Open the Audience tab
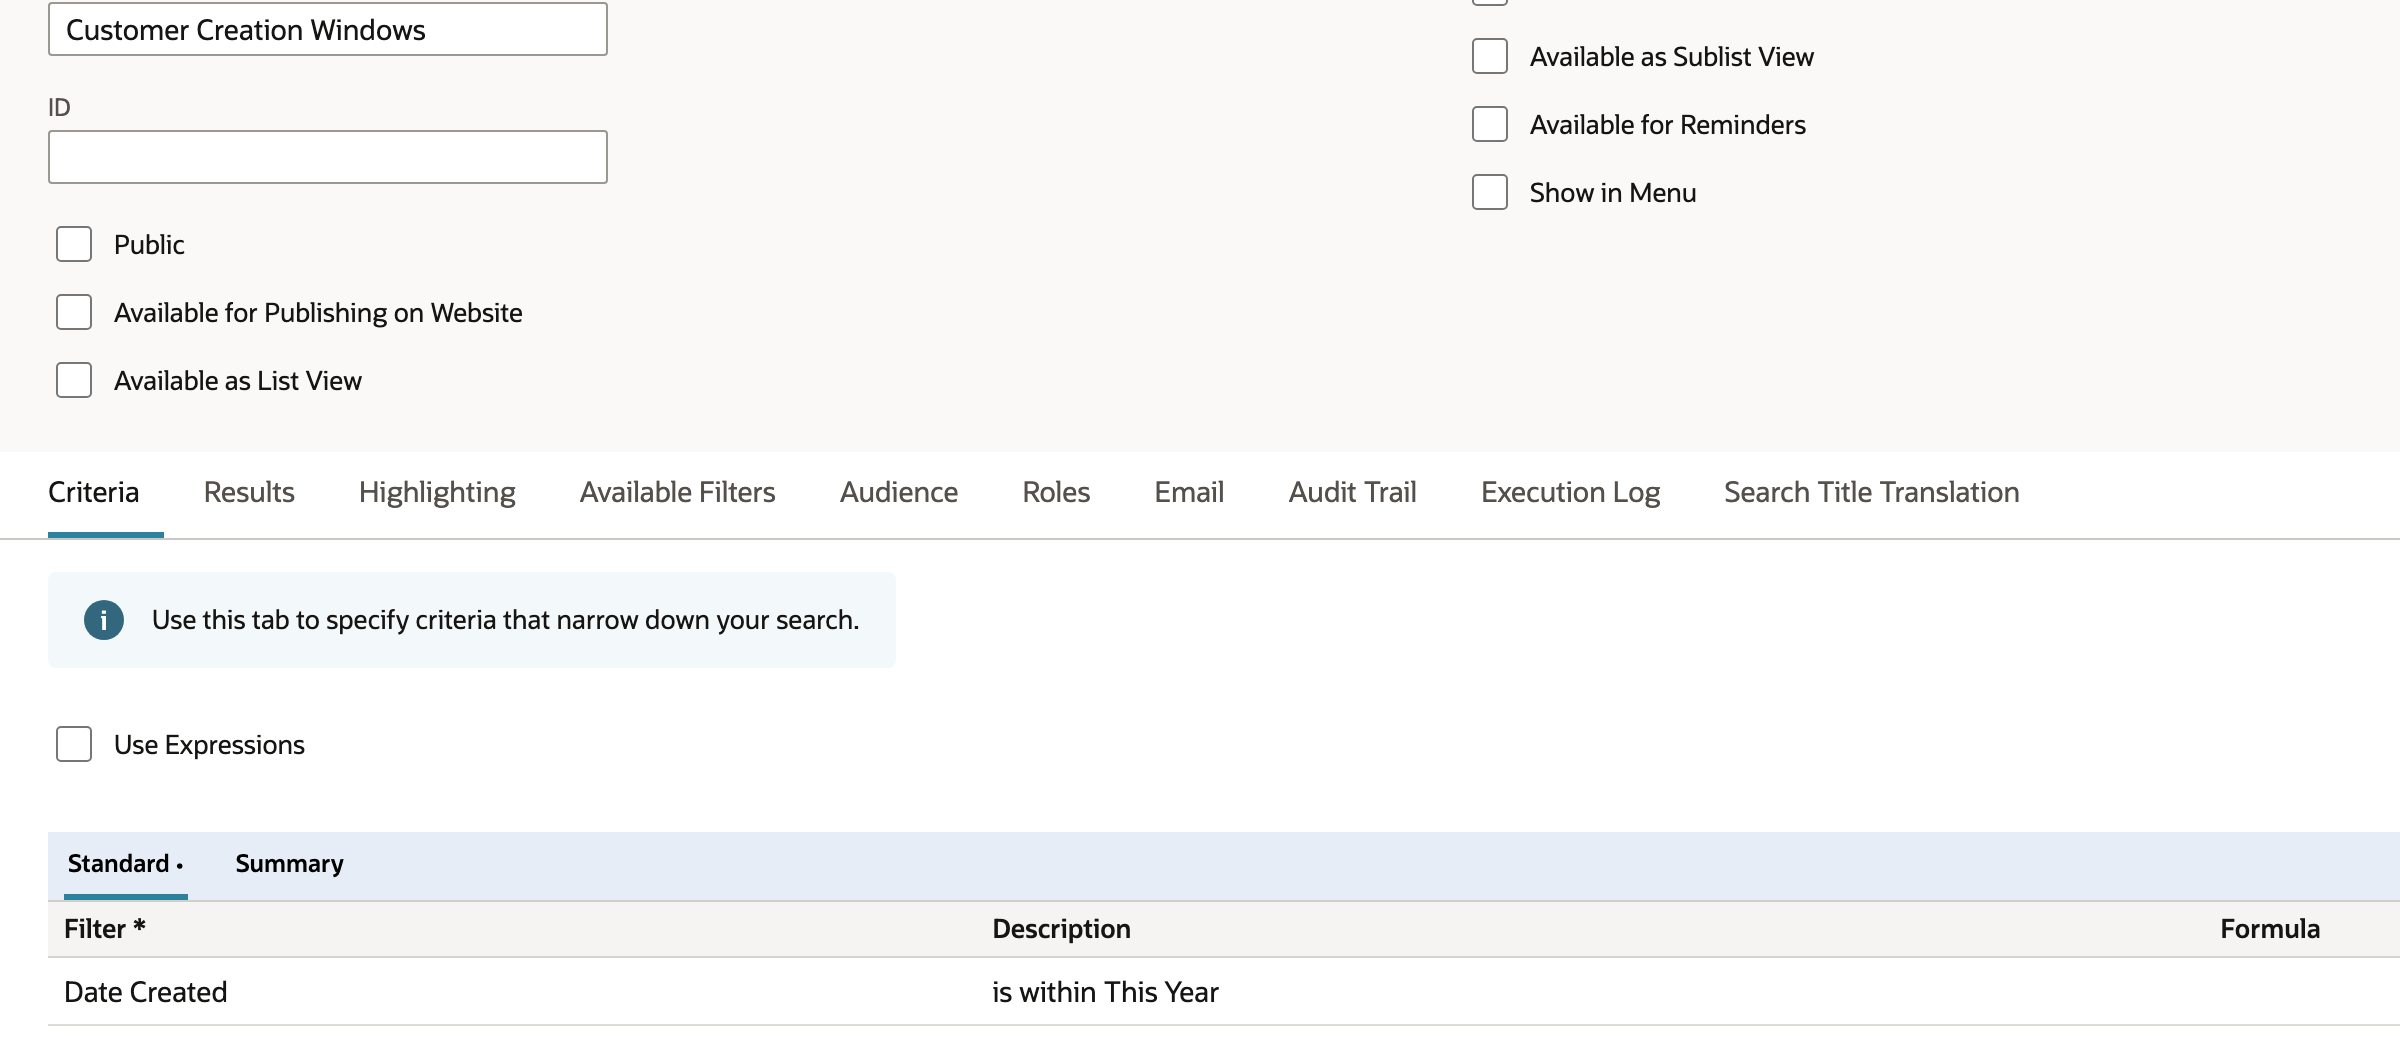Screen dimensions: 2400x1040 [x=899, y=492]
